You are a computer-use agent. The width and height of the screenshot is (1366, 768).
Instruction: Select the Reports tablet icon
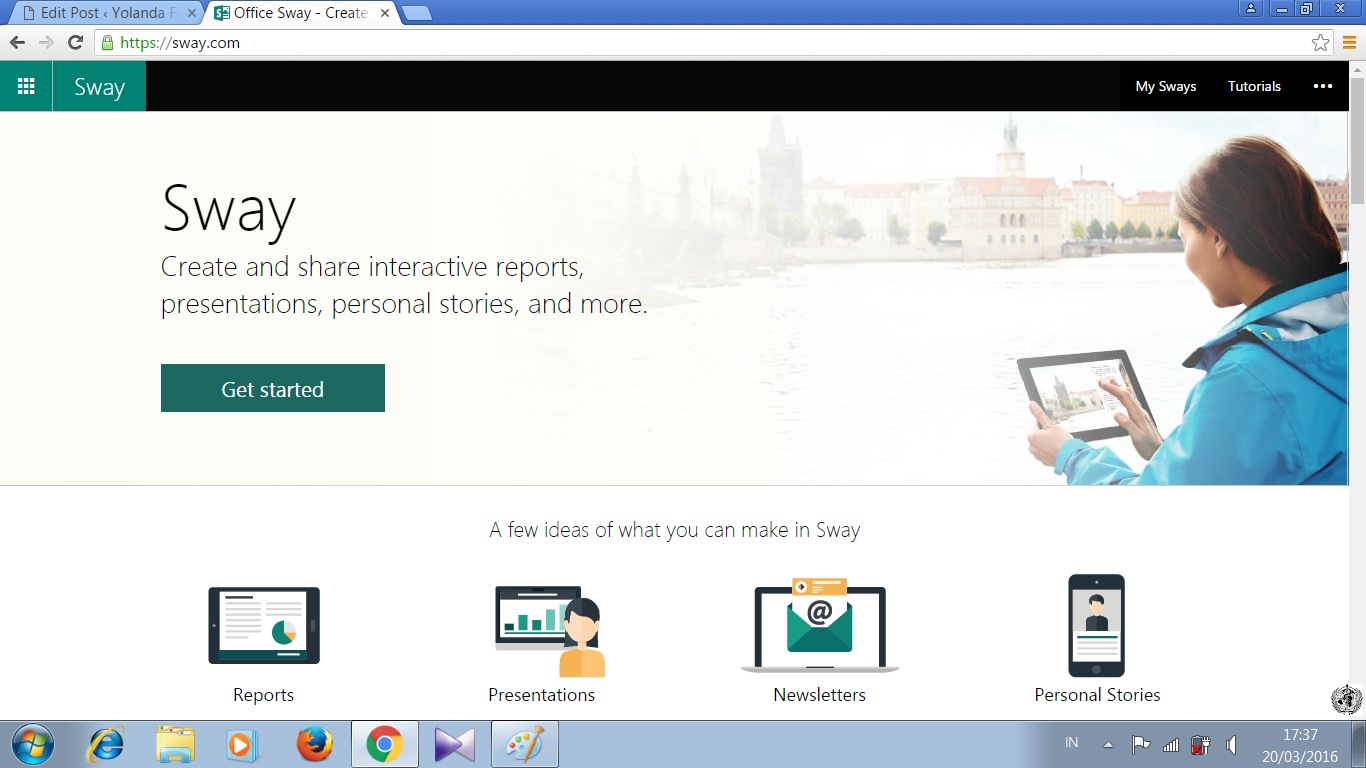coord(264,625)
